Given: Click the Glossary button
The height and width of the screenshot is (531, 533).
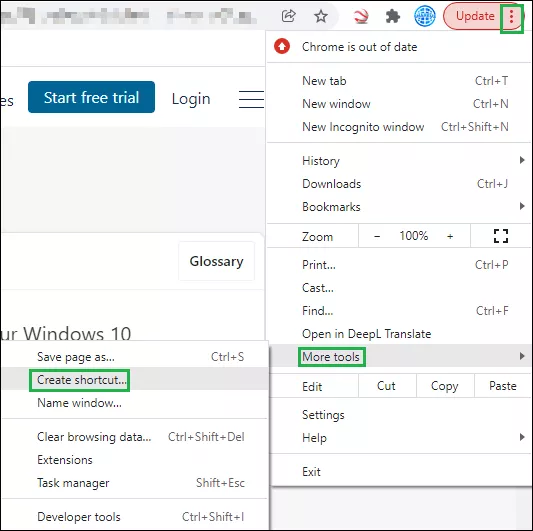Looking at the screenshot, I should coord(217,261).
